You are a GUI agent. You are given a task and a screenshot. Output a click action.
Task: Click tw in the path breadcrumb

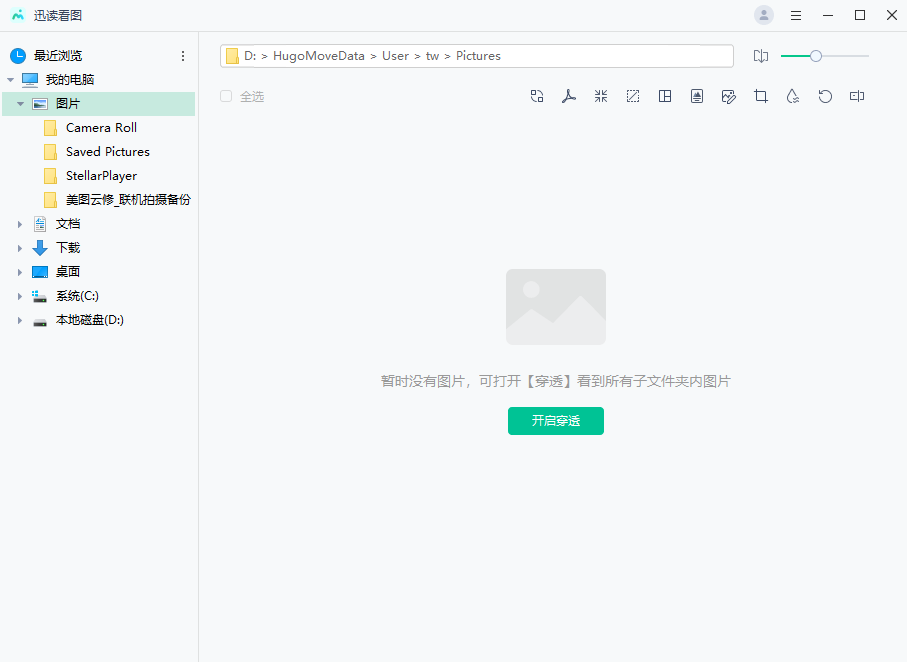pos(432,56)
